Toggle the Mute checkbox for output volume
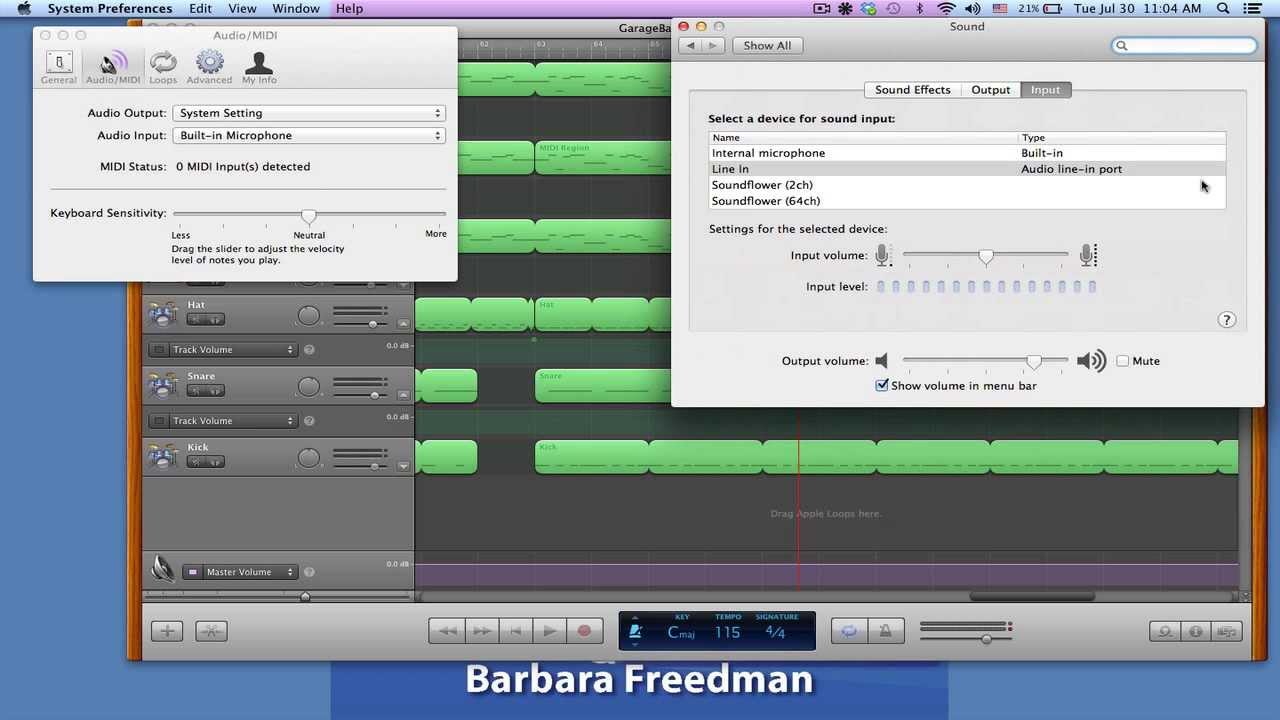The height and width of the screenshot is (720, 1280). [1122, 361]
